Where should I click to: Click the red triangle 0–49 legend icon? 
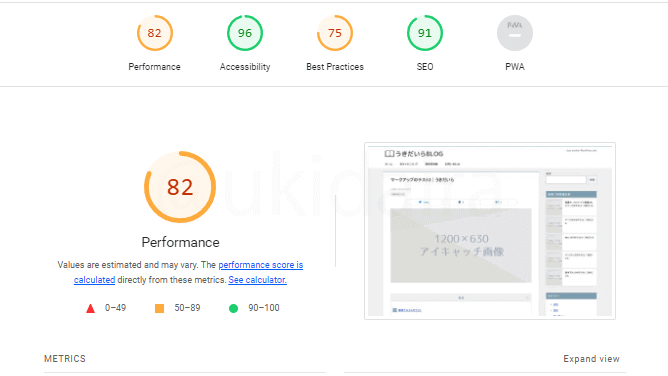click(x=90, y=308)
